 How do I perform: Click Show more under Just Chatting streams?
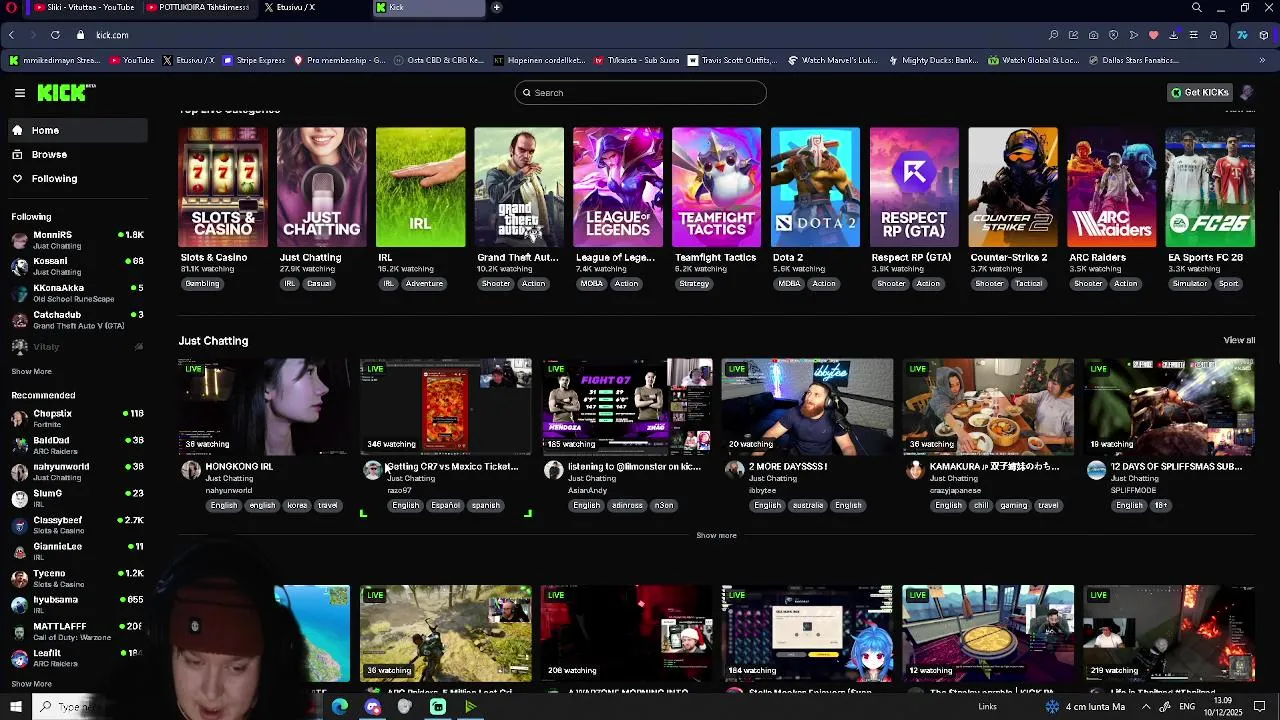pyautogui.click(x=716, y=535)
